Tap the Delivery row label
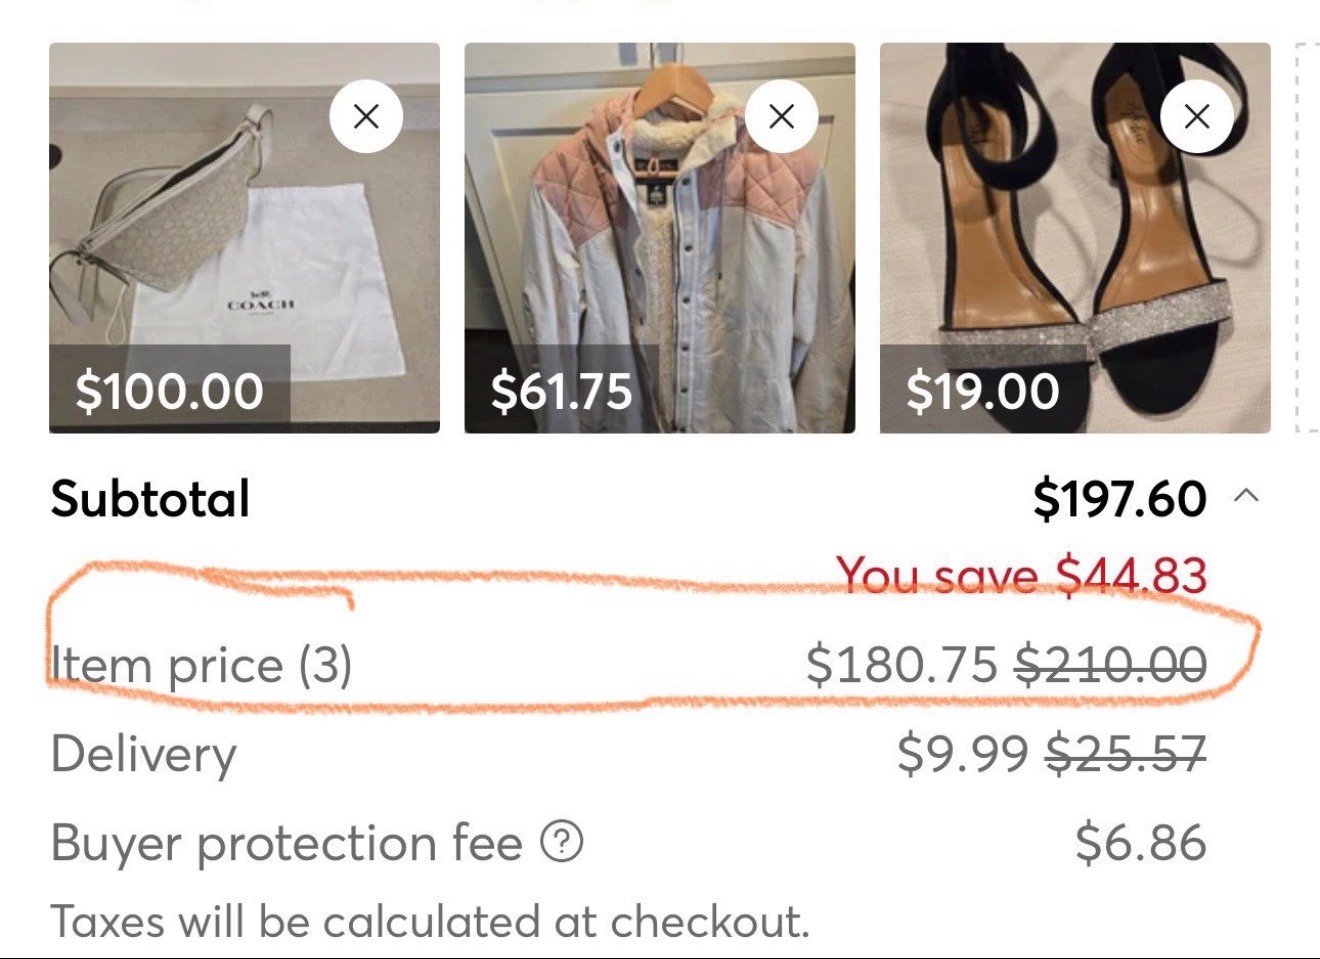The width and height of the screenshot is (1320, 959). click(x=143, y=754)
